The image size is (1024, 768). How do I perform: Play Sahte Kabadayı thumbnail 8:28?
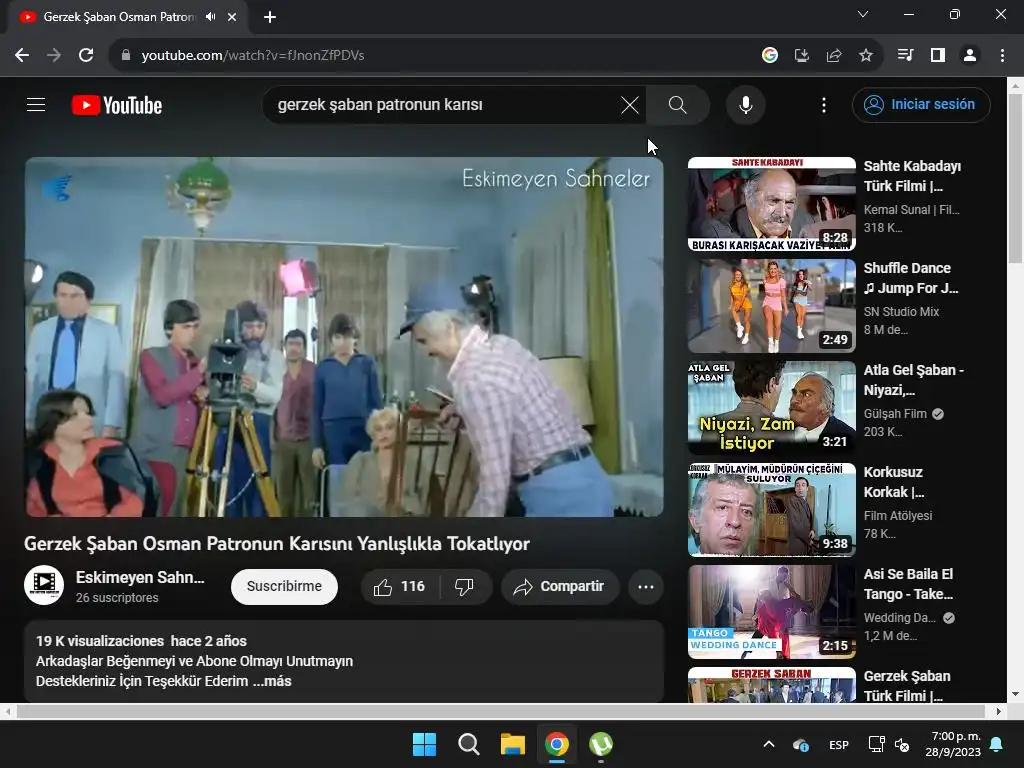click(771, 204)
